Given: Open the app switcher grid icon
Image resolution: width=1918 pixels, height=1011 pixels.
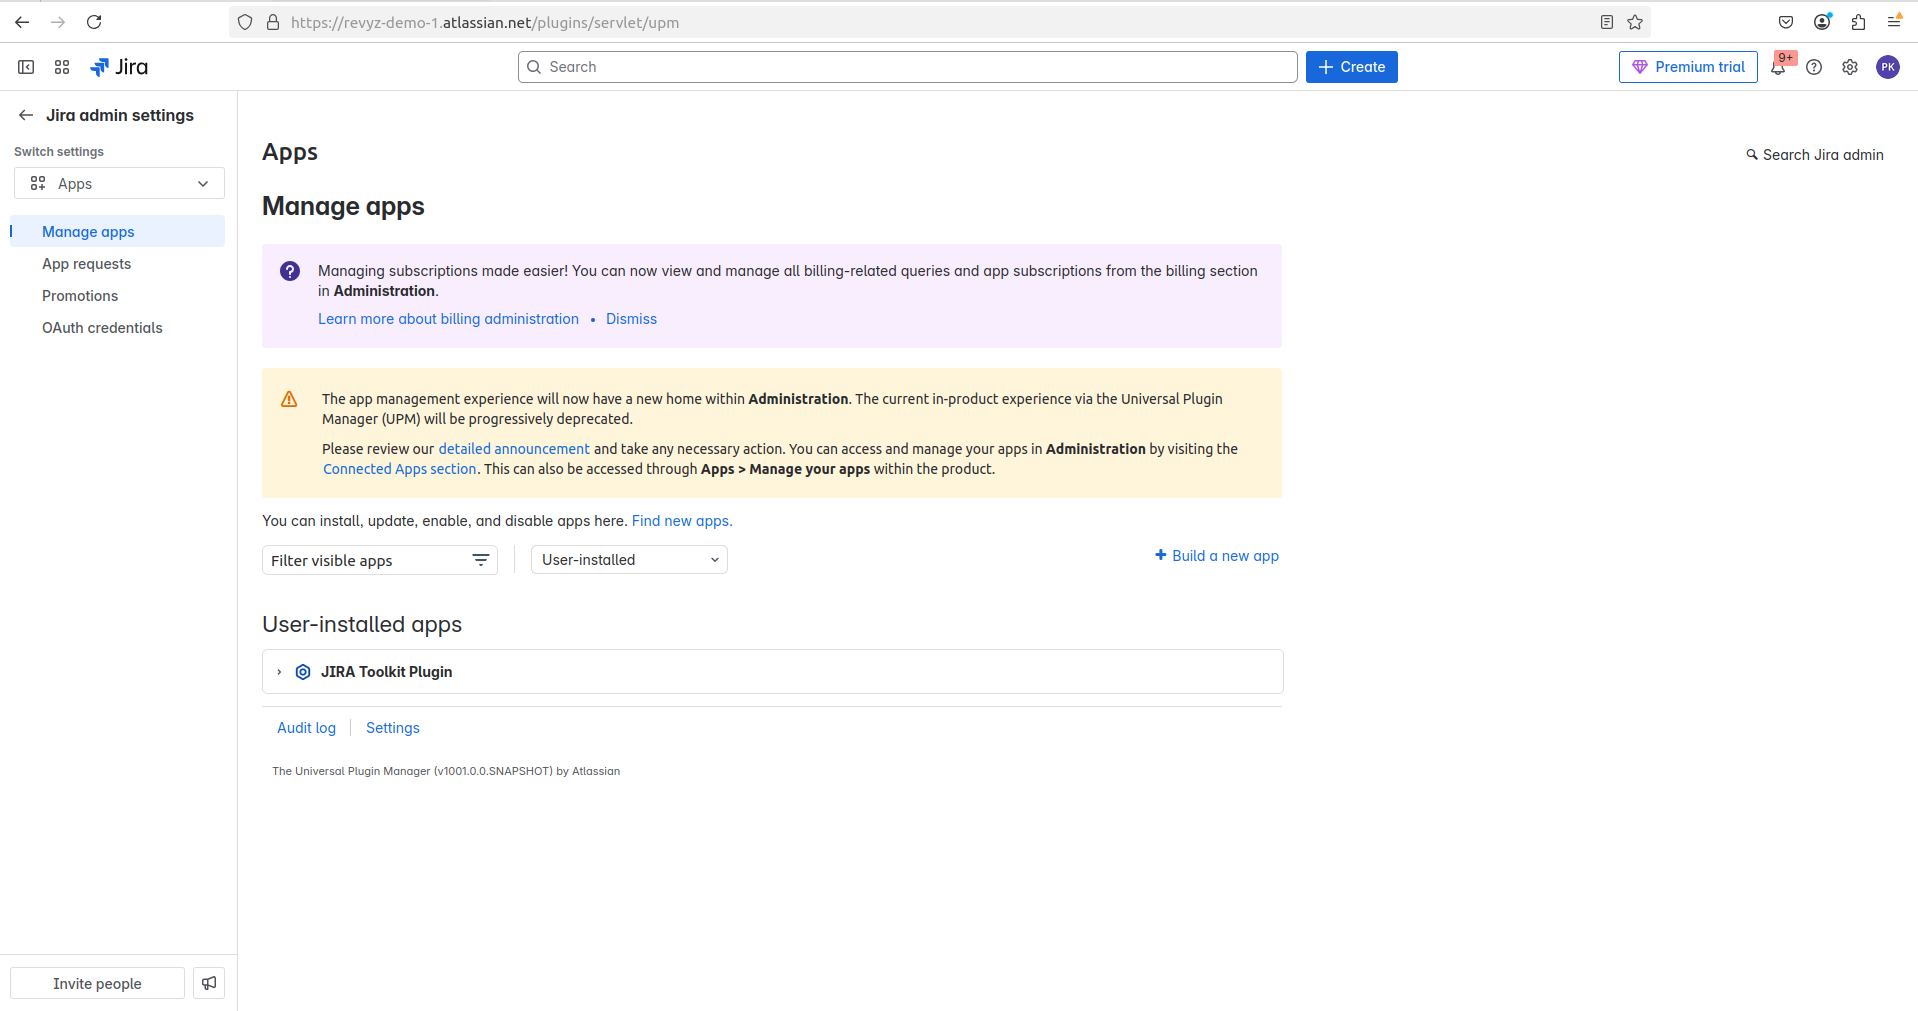Looking at the screenshot, I should (62, 67).
